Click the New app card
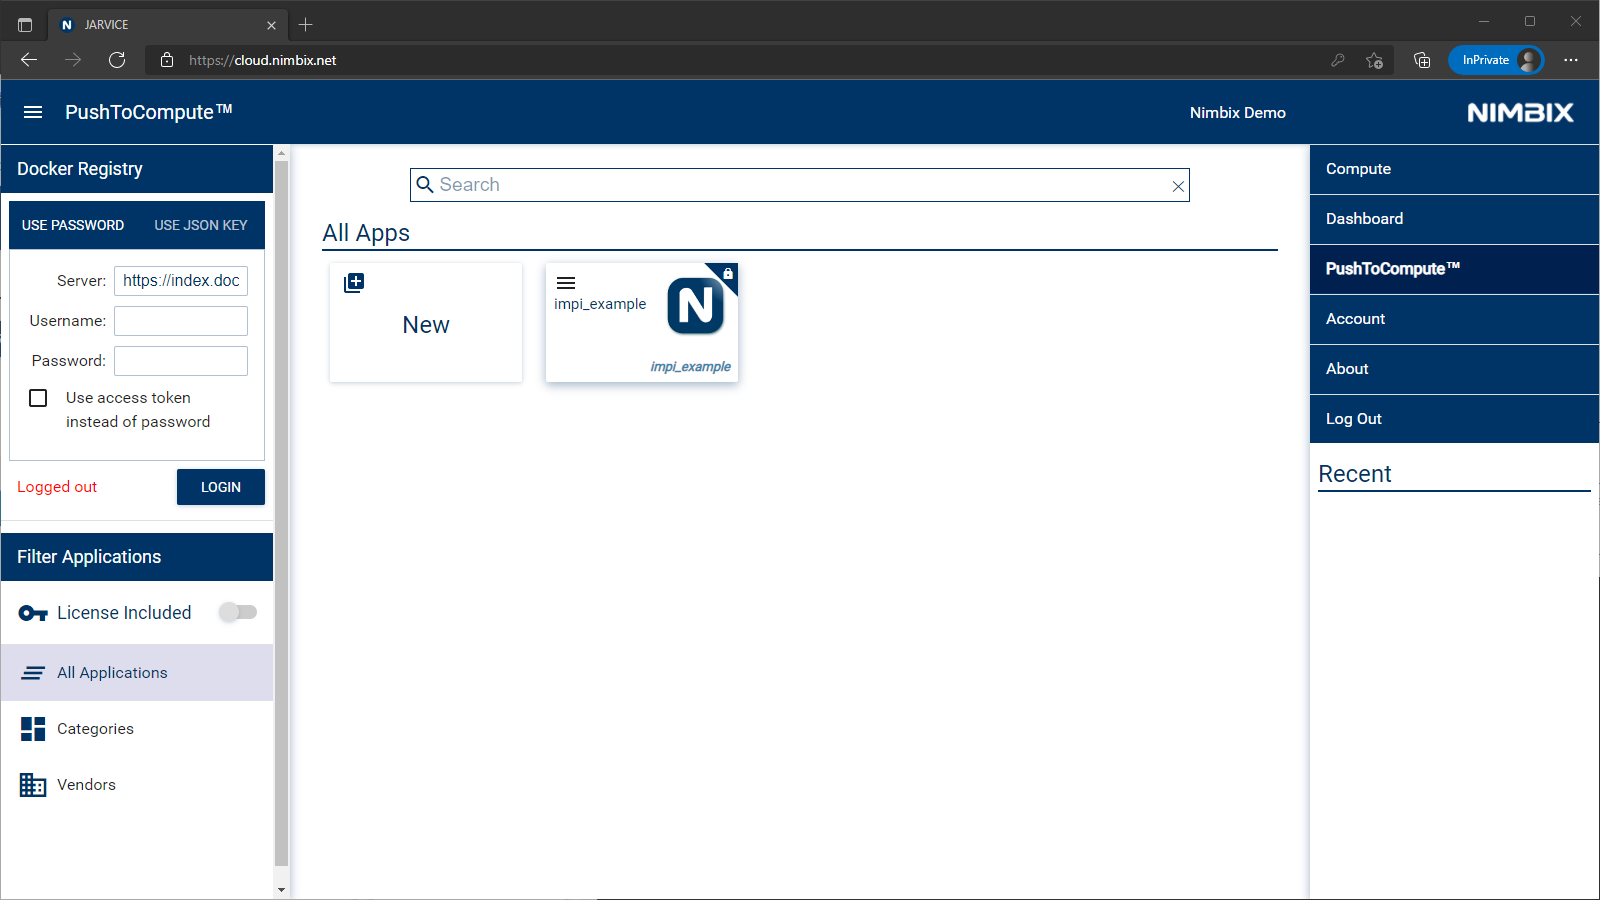Viewport: 1600px width, 900px height. click(x=426, y=322)
